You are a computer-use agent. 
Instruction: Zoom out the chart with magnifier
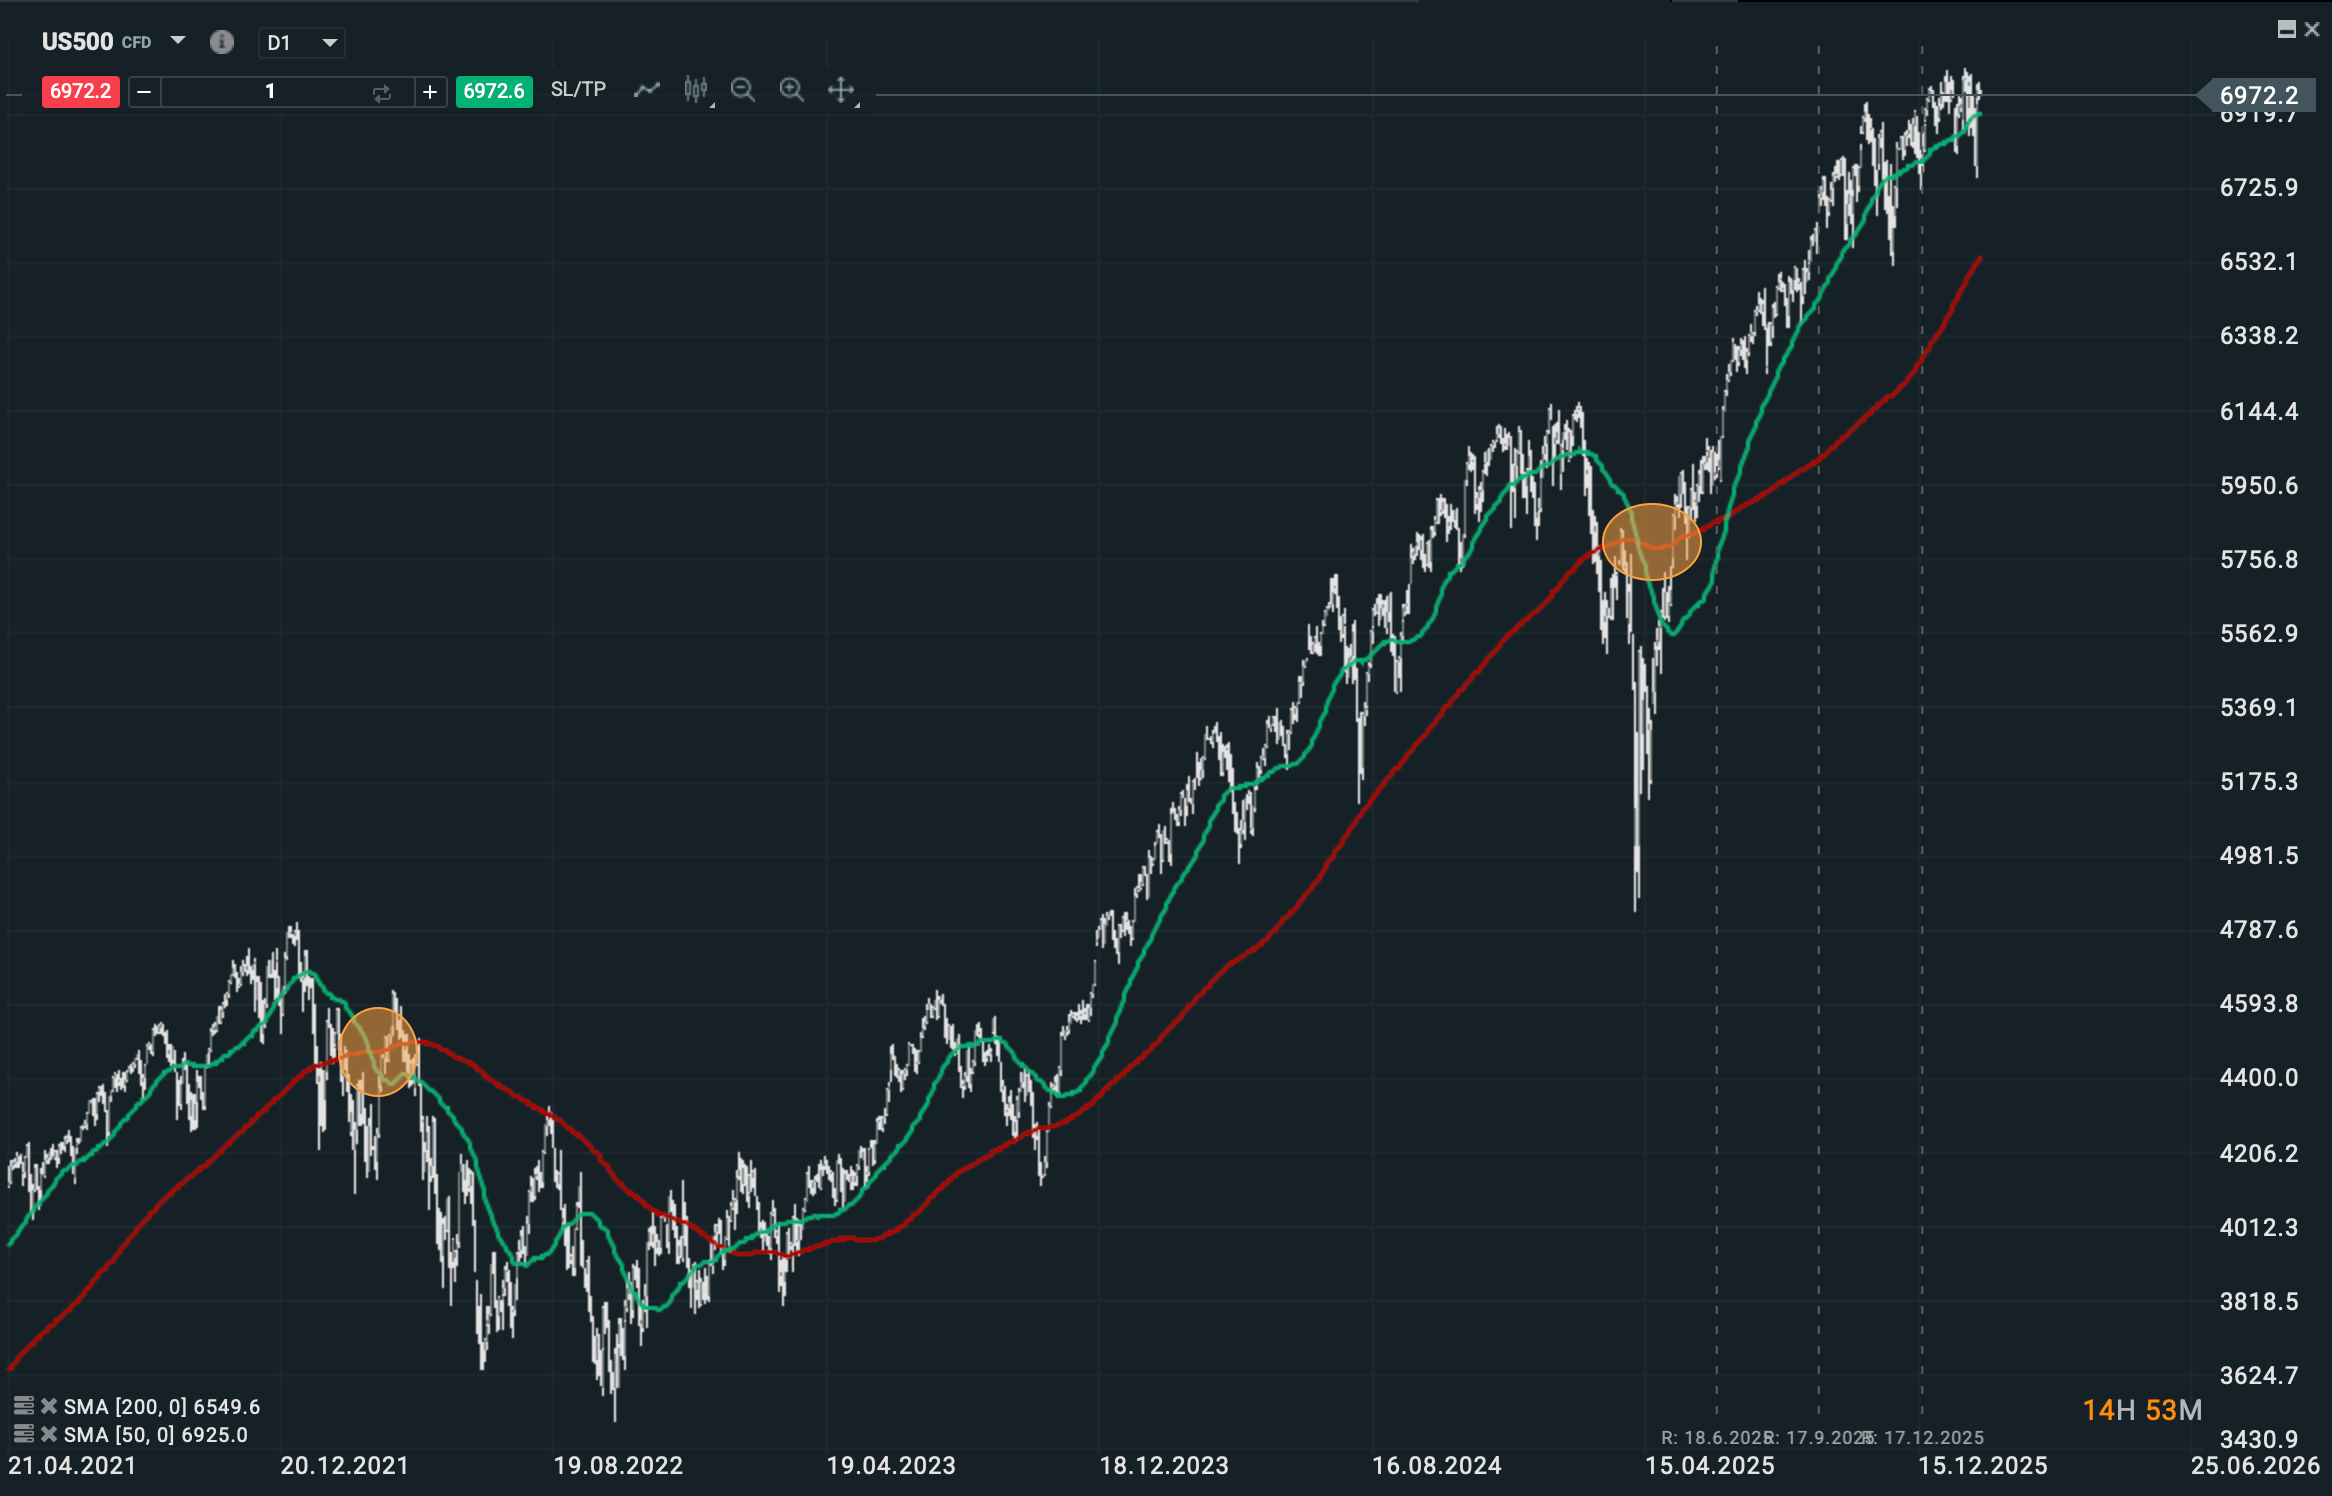pos(742,91)
